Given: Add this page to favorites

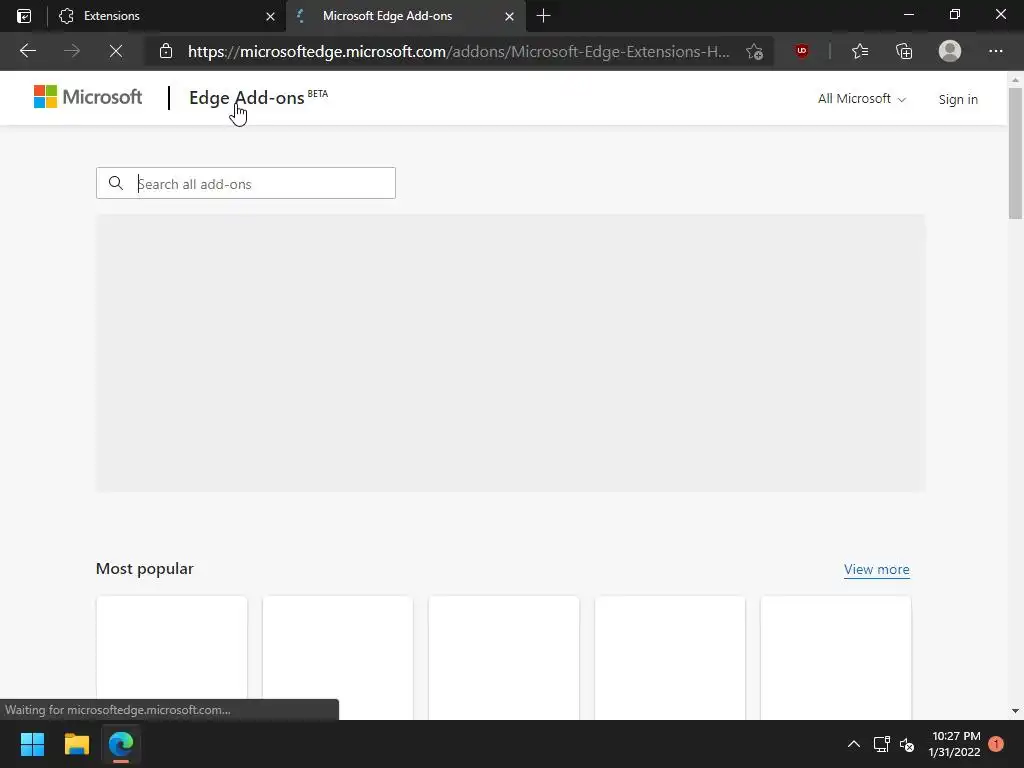Looking at the screenshot, I should tap(754, 52).
